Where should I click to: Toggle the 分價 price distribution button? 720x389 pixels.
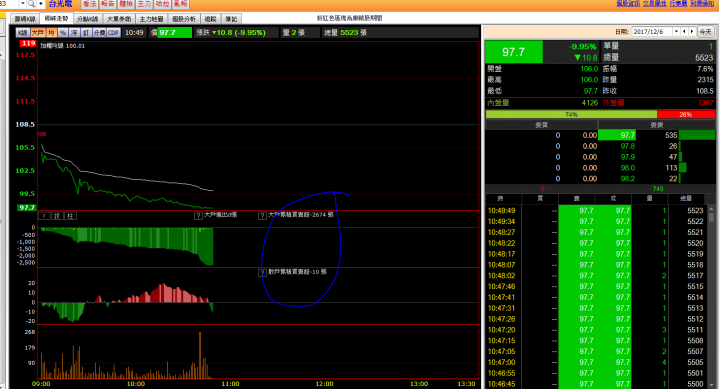click(x=99, y=33)
